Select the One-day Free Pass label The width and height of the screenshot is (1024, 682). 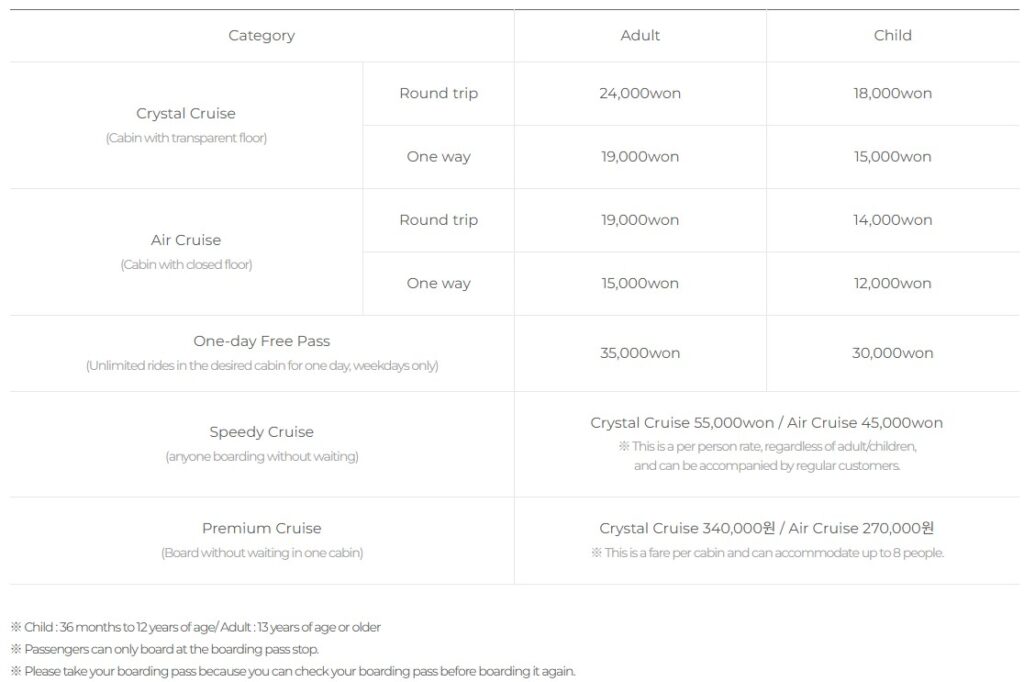(261, 341)
